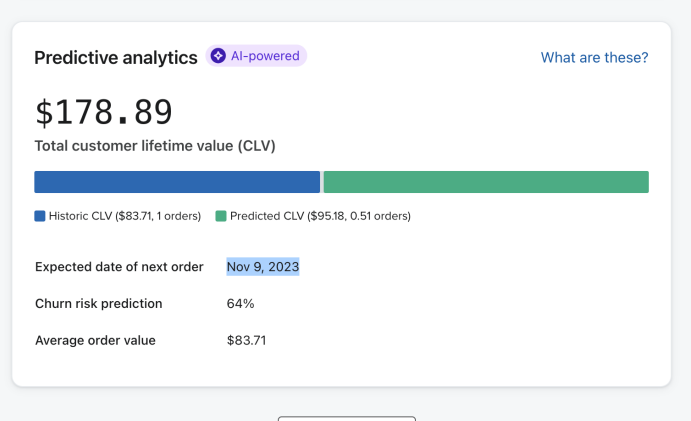Click the $83.71 average order value
This screenshot has width=691, height=421.
point(246,340)
